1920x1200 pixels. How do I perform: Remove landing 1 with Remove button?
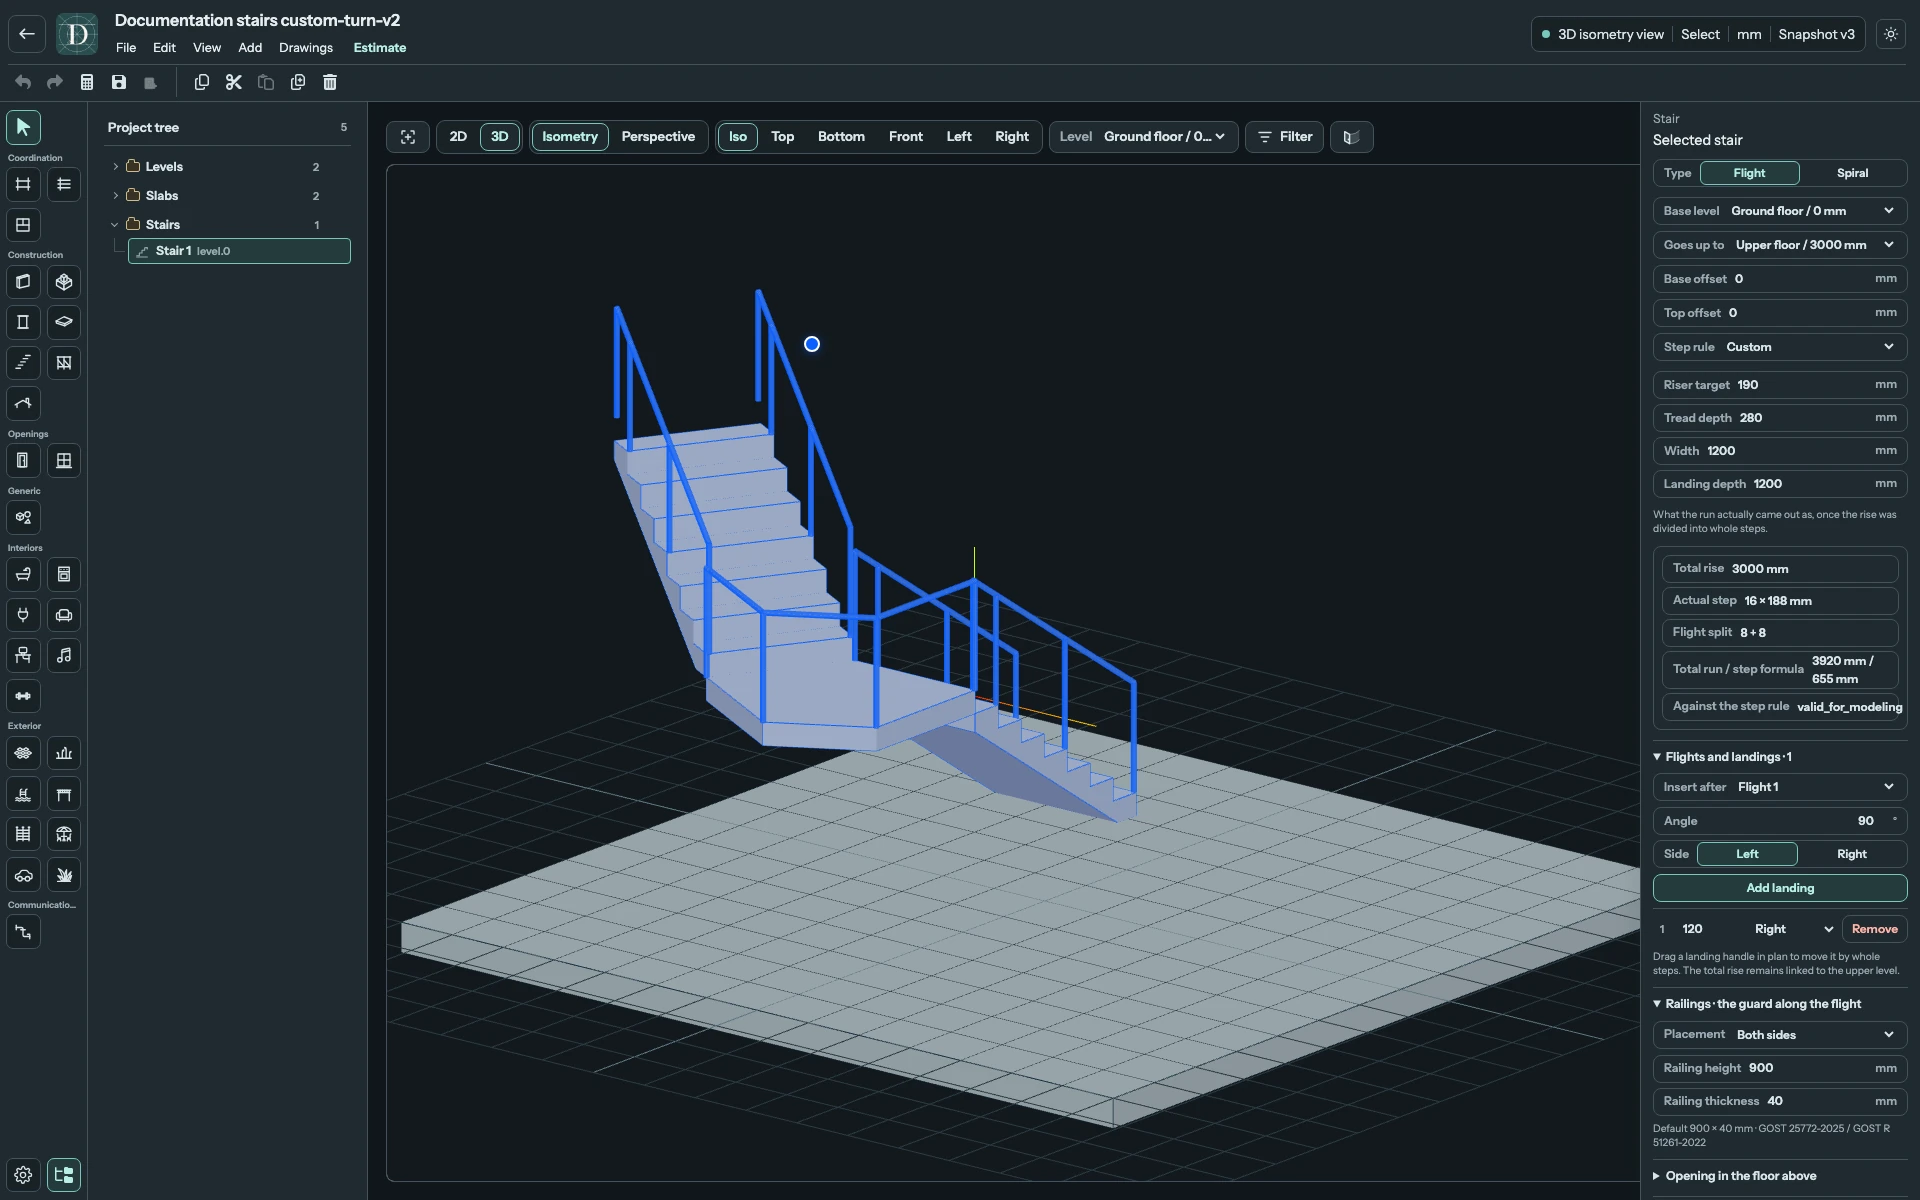pyautogui.click(x=1874, y=929)
